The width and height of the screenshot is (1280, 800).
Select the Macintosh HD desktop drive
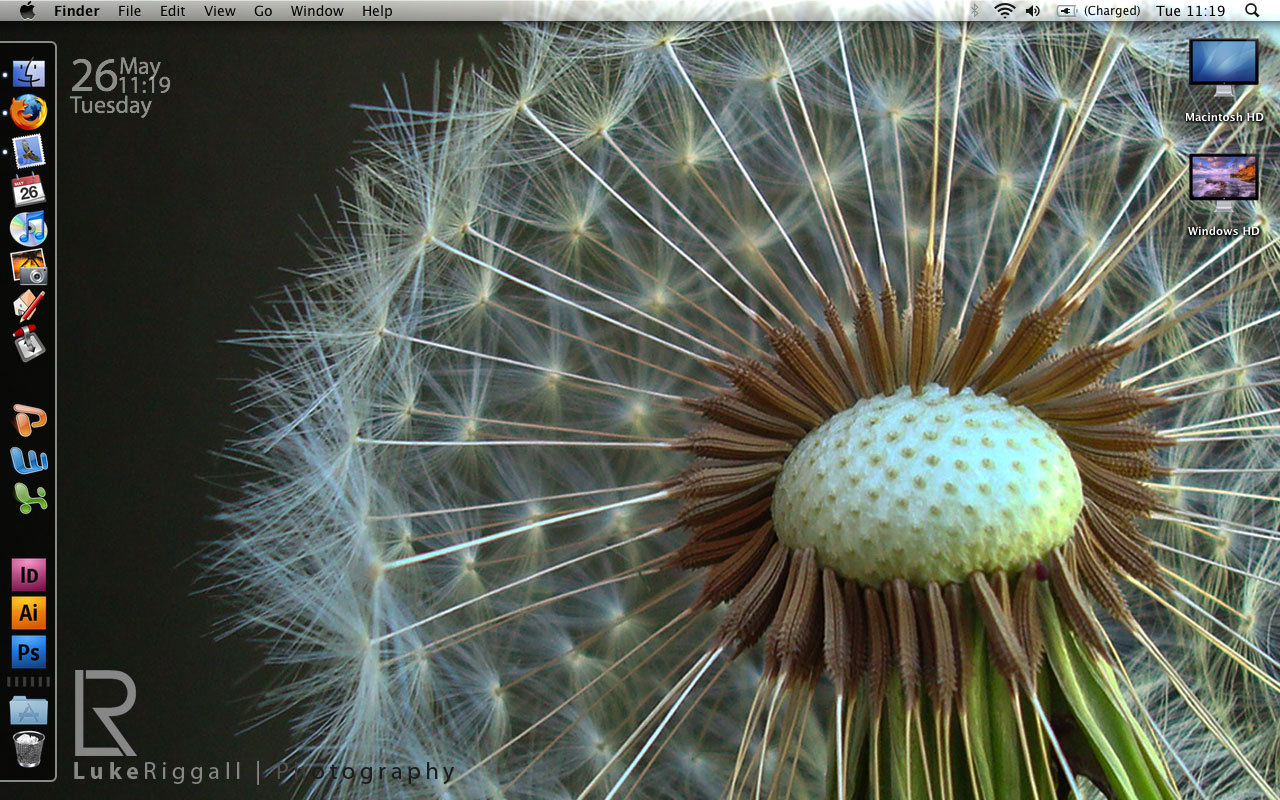click(1224, 81)
